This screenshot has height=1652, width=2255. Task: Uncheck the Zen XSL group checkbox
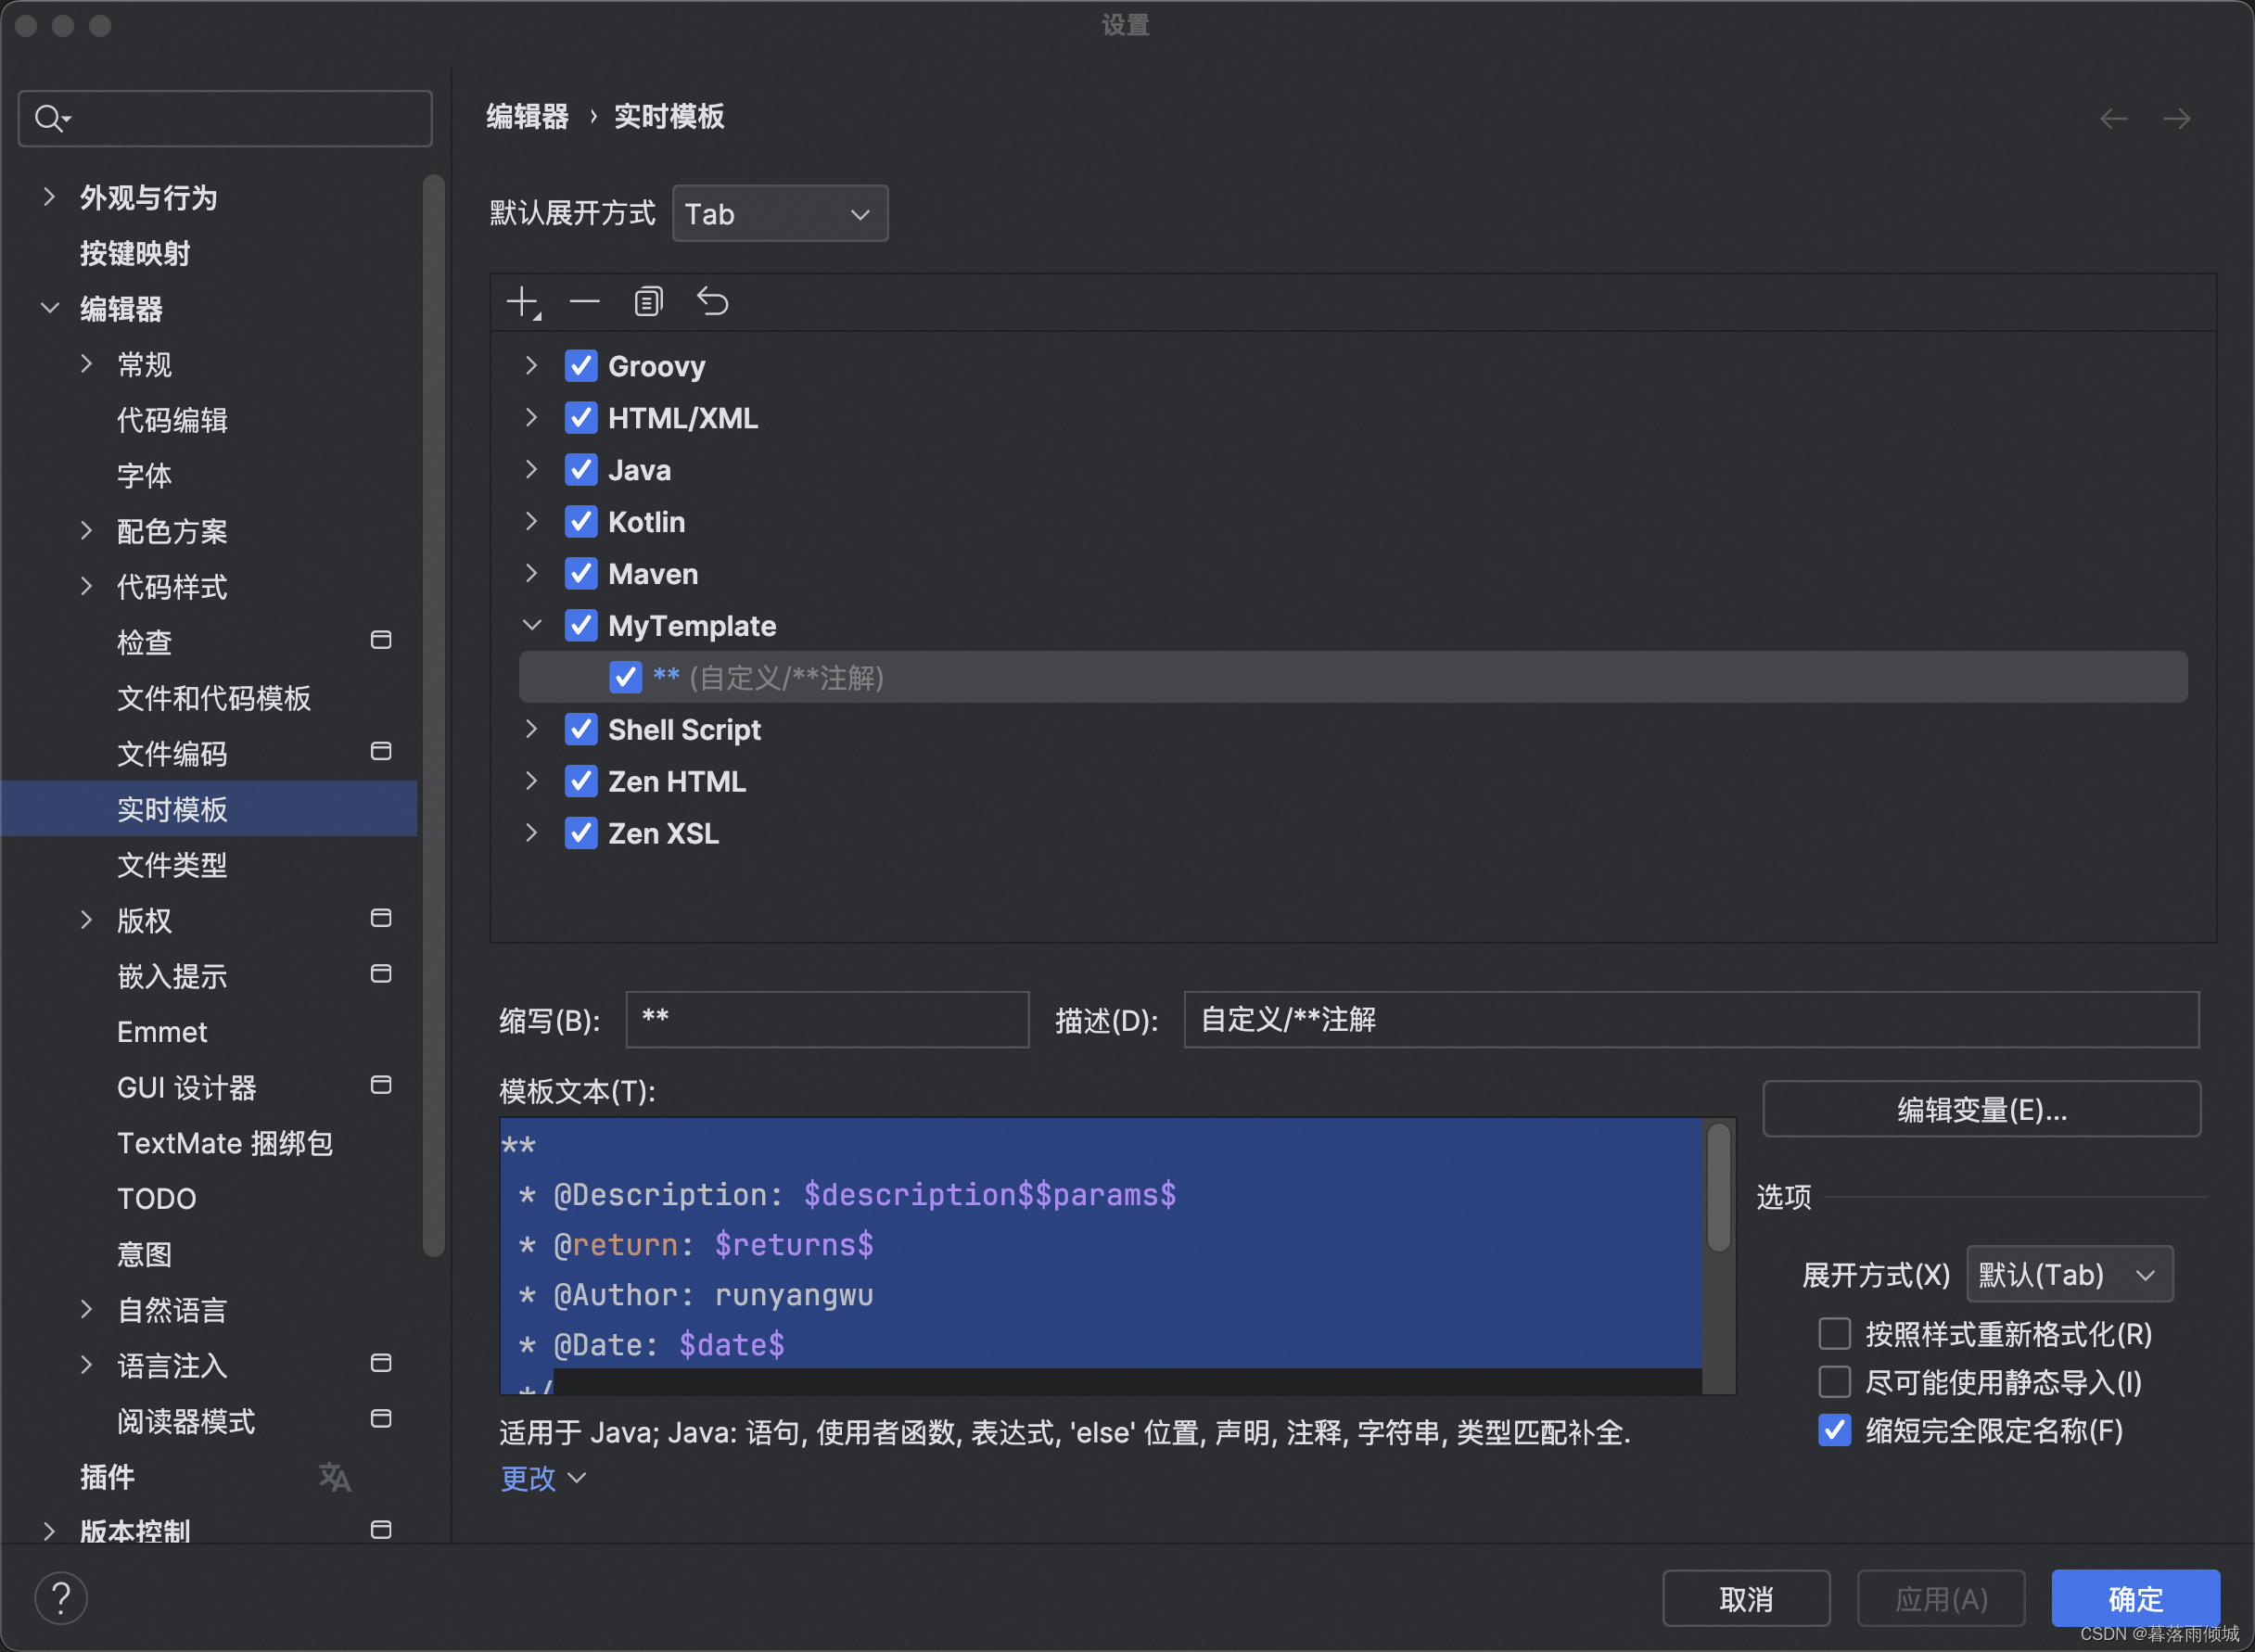click(x=581, y=834)
